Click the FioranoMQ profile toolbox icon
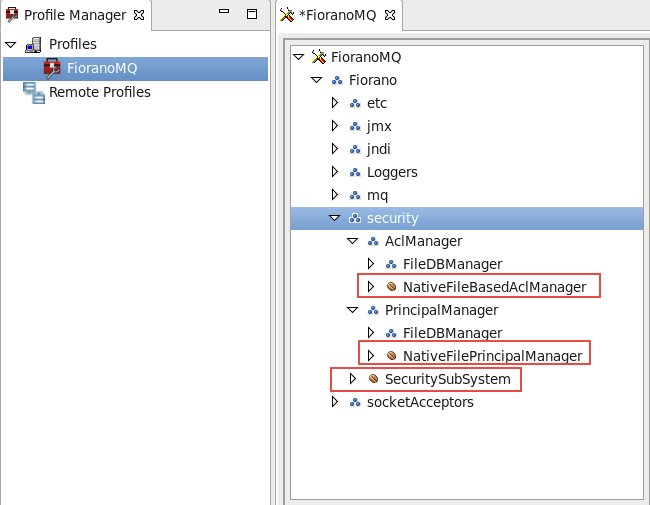The image size is (650, 505). click(x=52, y=69)
